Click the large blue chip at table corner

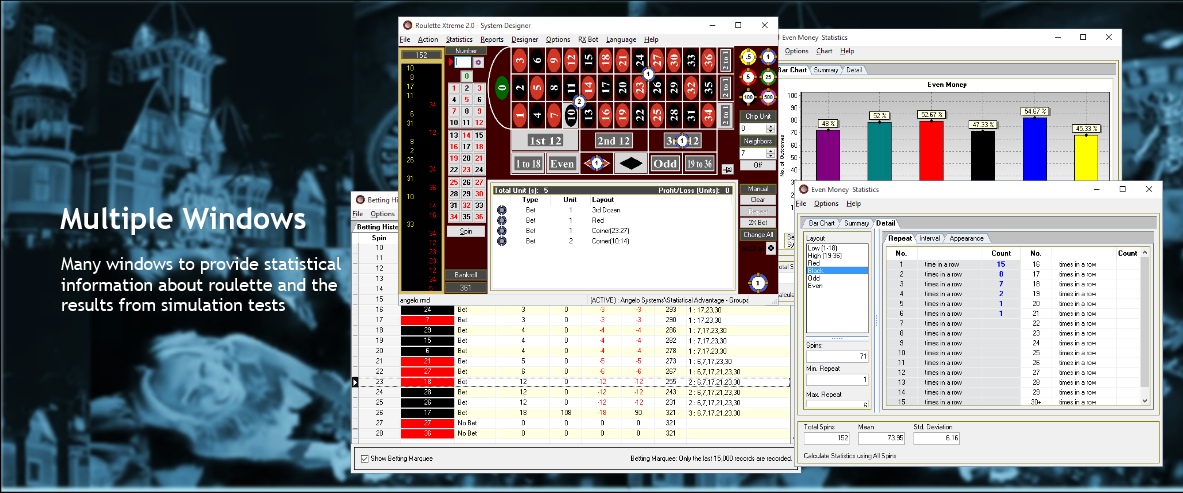(x=759, y=283)
